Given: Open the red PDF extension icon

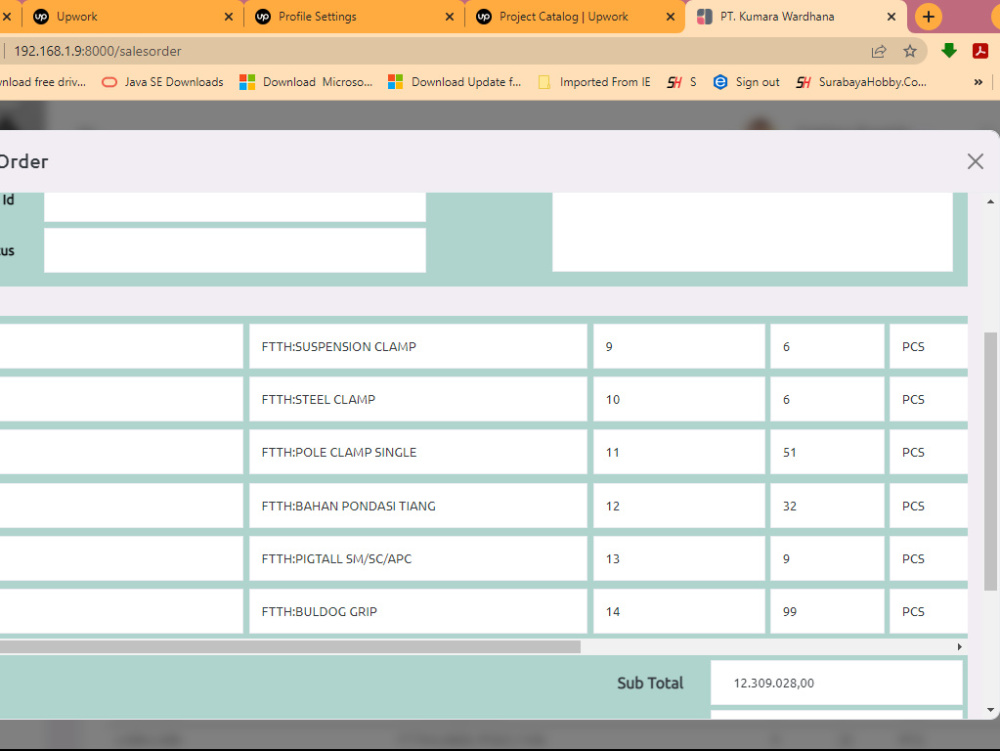Looking at the screenshot, I should 980,51.
